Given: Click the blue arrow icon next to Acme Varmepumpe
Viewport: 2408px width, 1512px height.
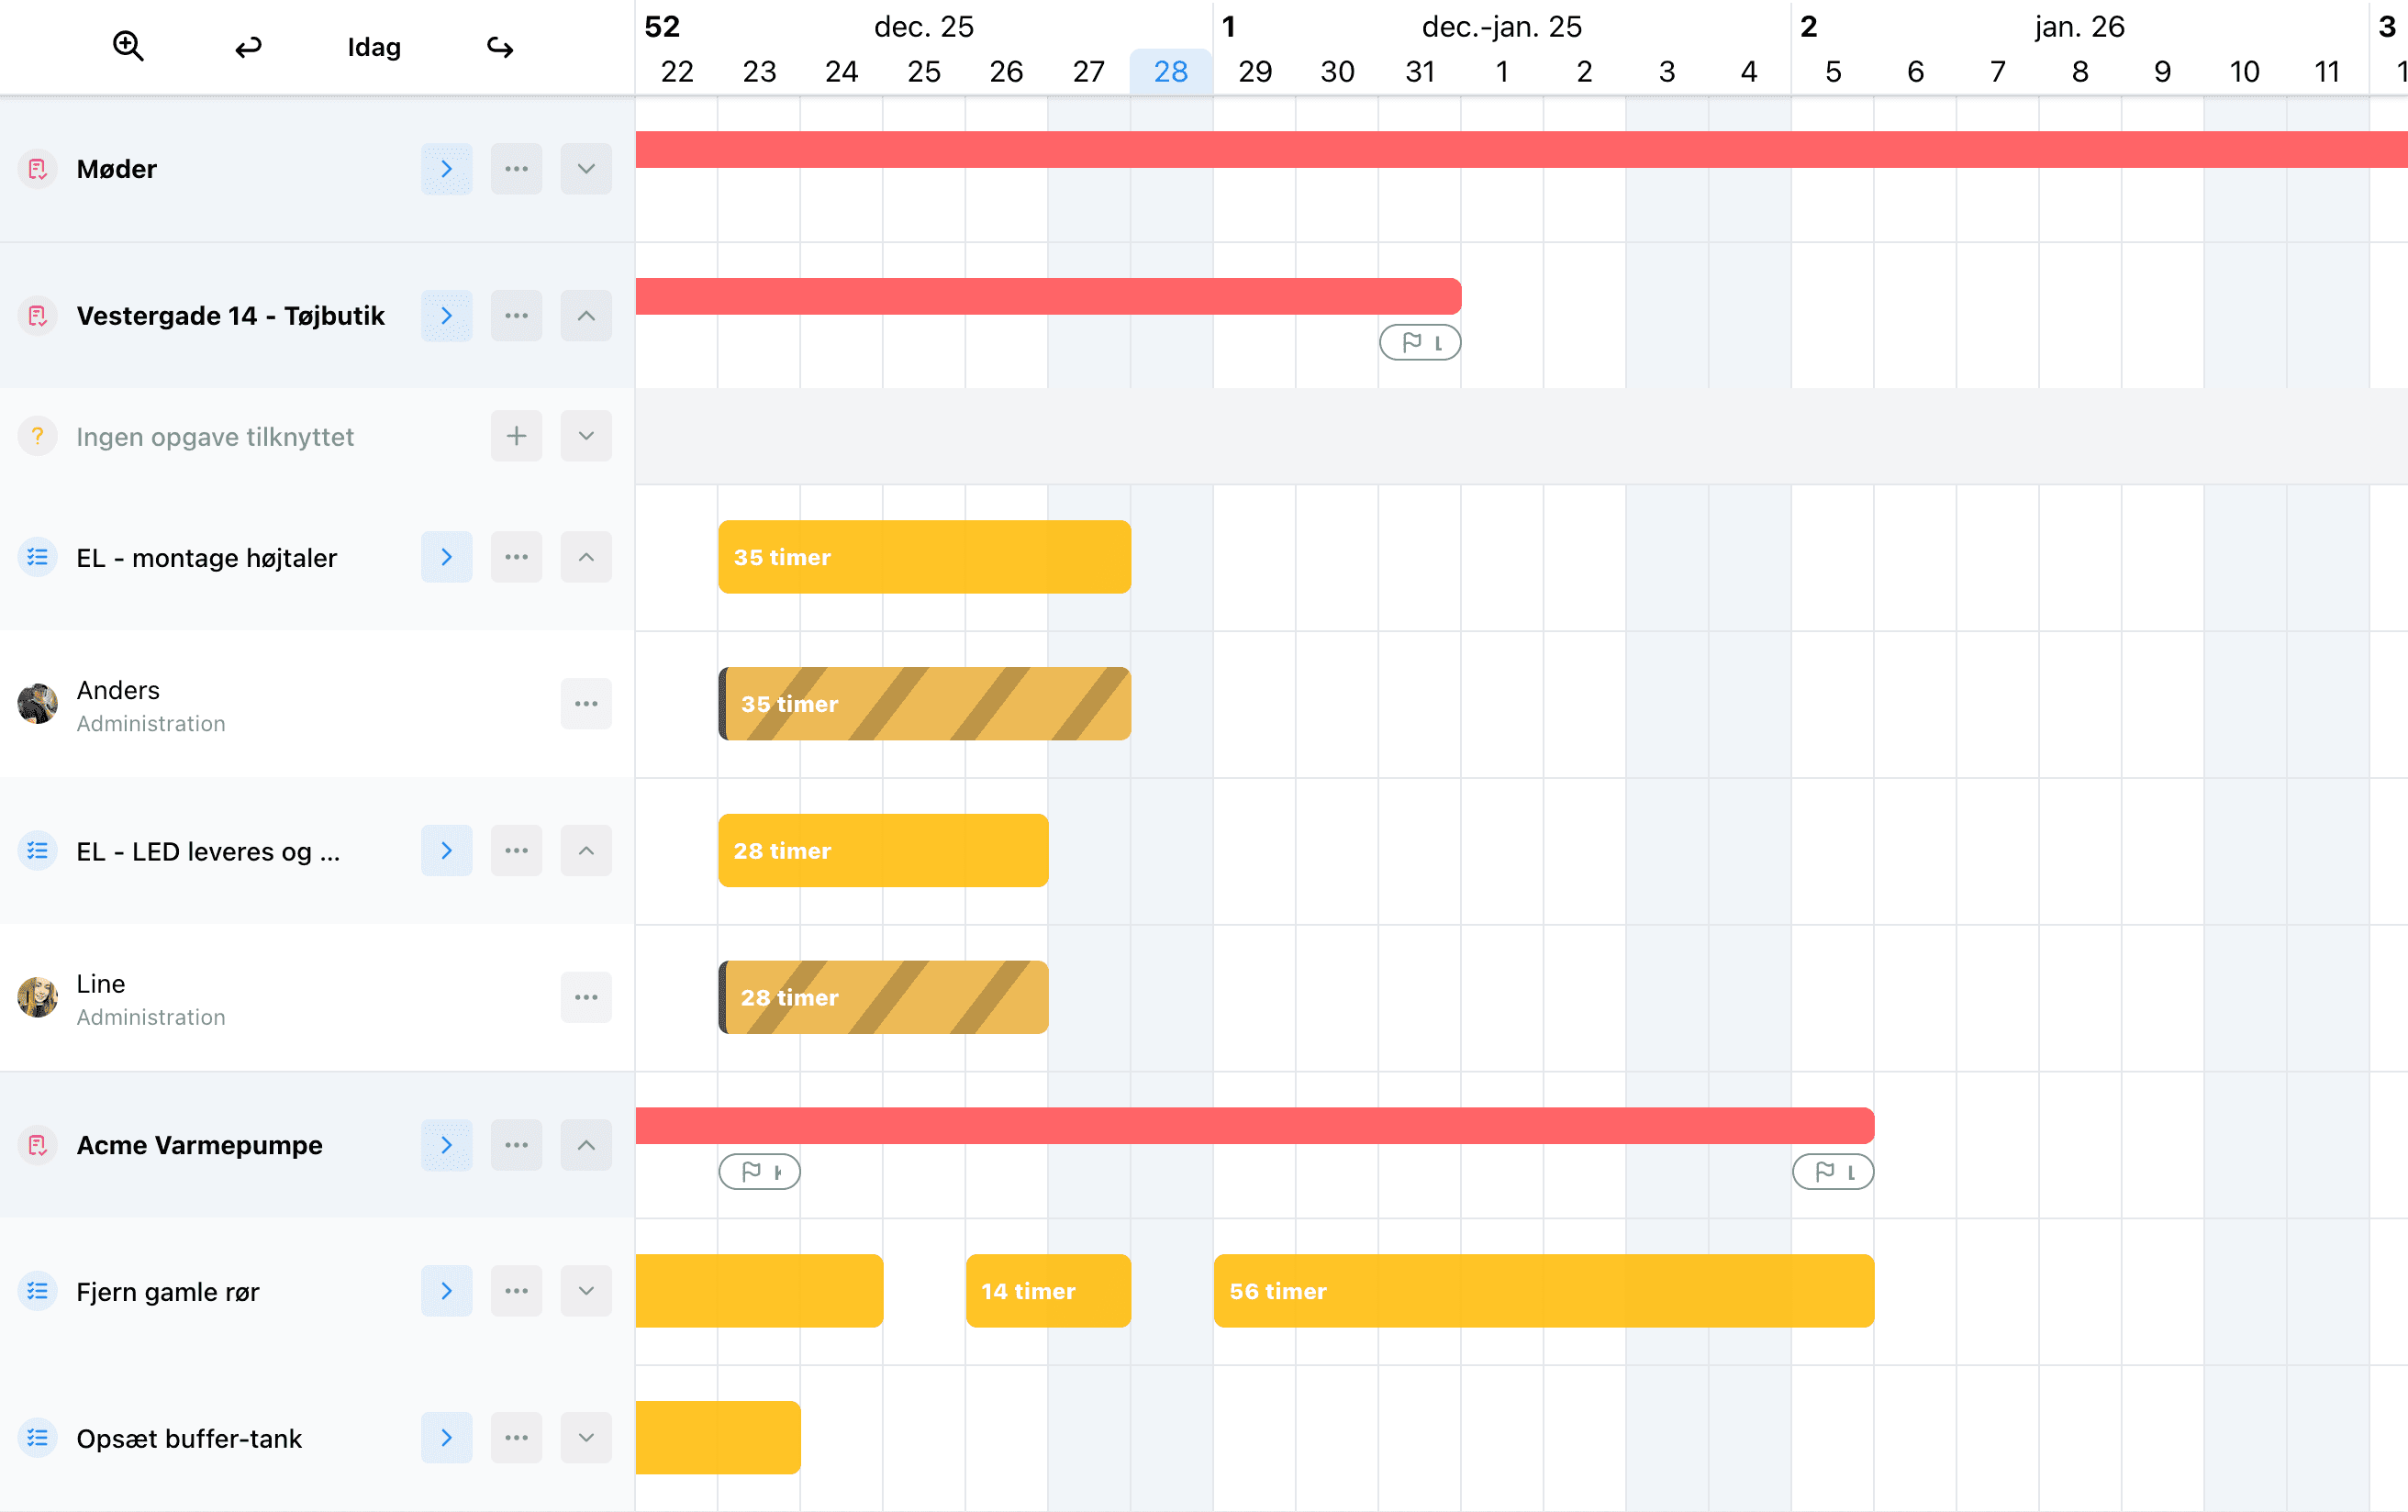Looking at the screenshot, I should click(446, 1144).
